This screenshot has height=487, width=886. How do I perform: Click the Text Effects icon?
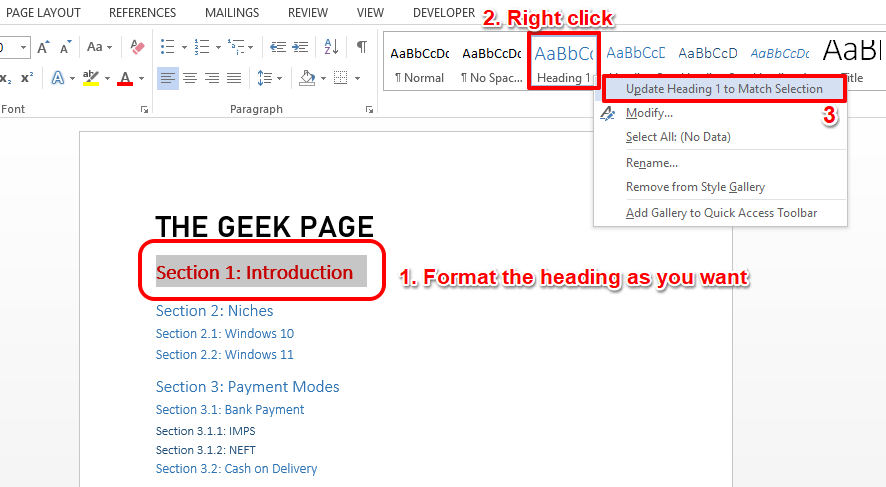tap(58, 77)
